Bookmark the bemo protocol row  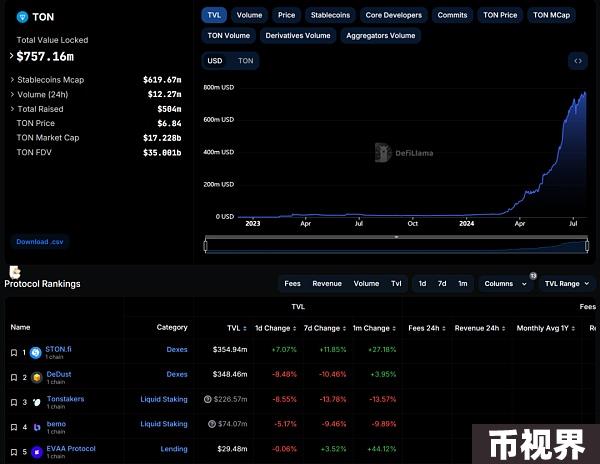14,427
